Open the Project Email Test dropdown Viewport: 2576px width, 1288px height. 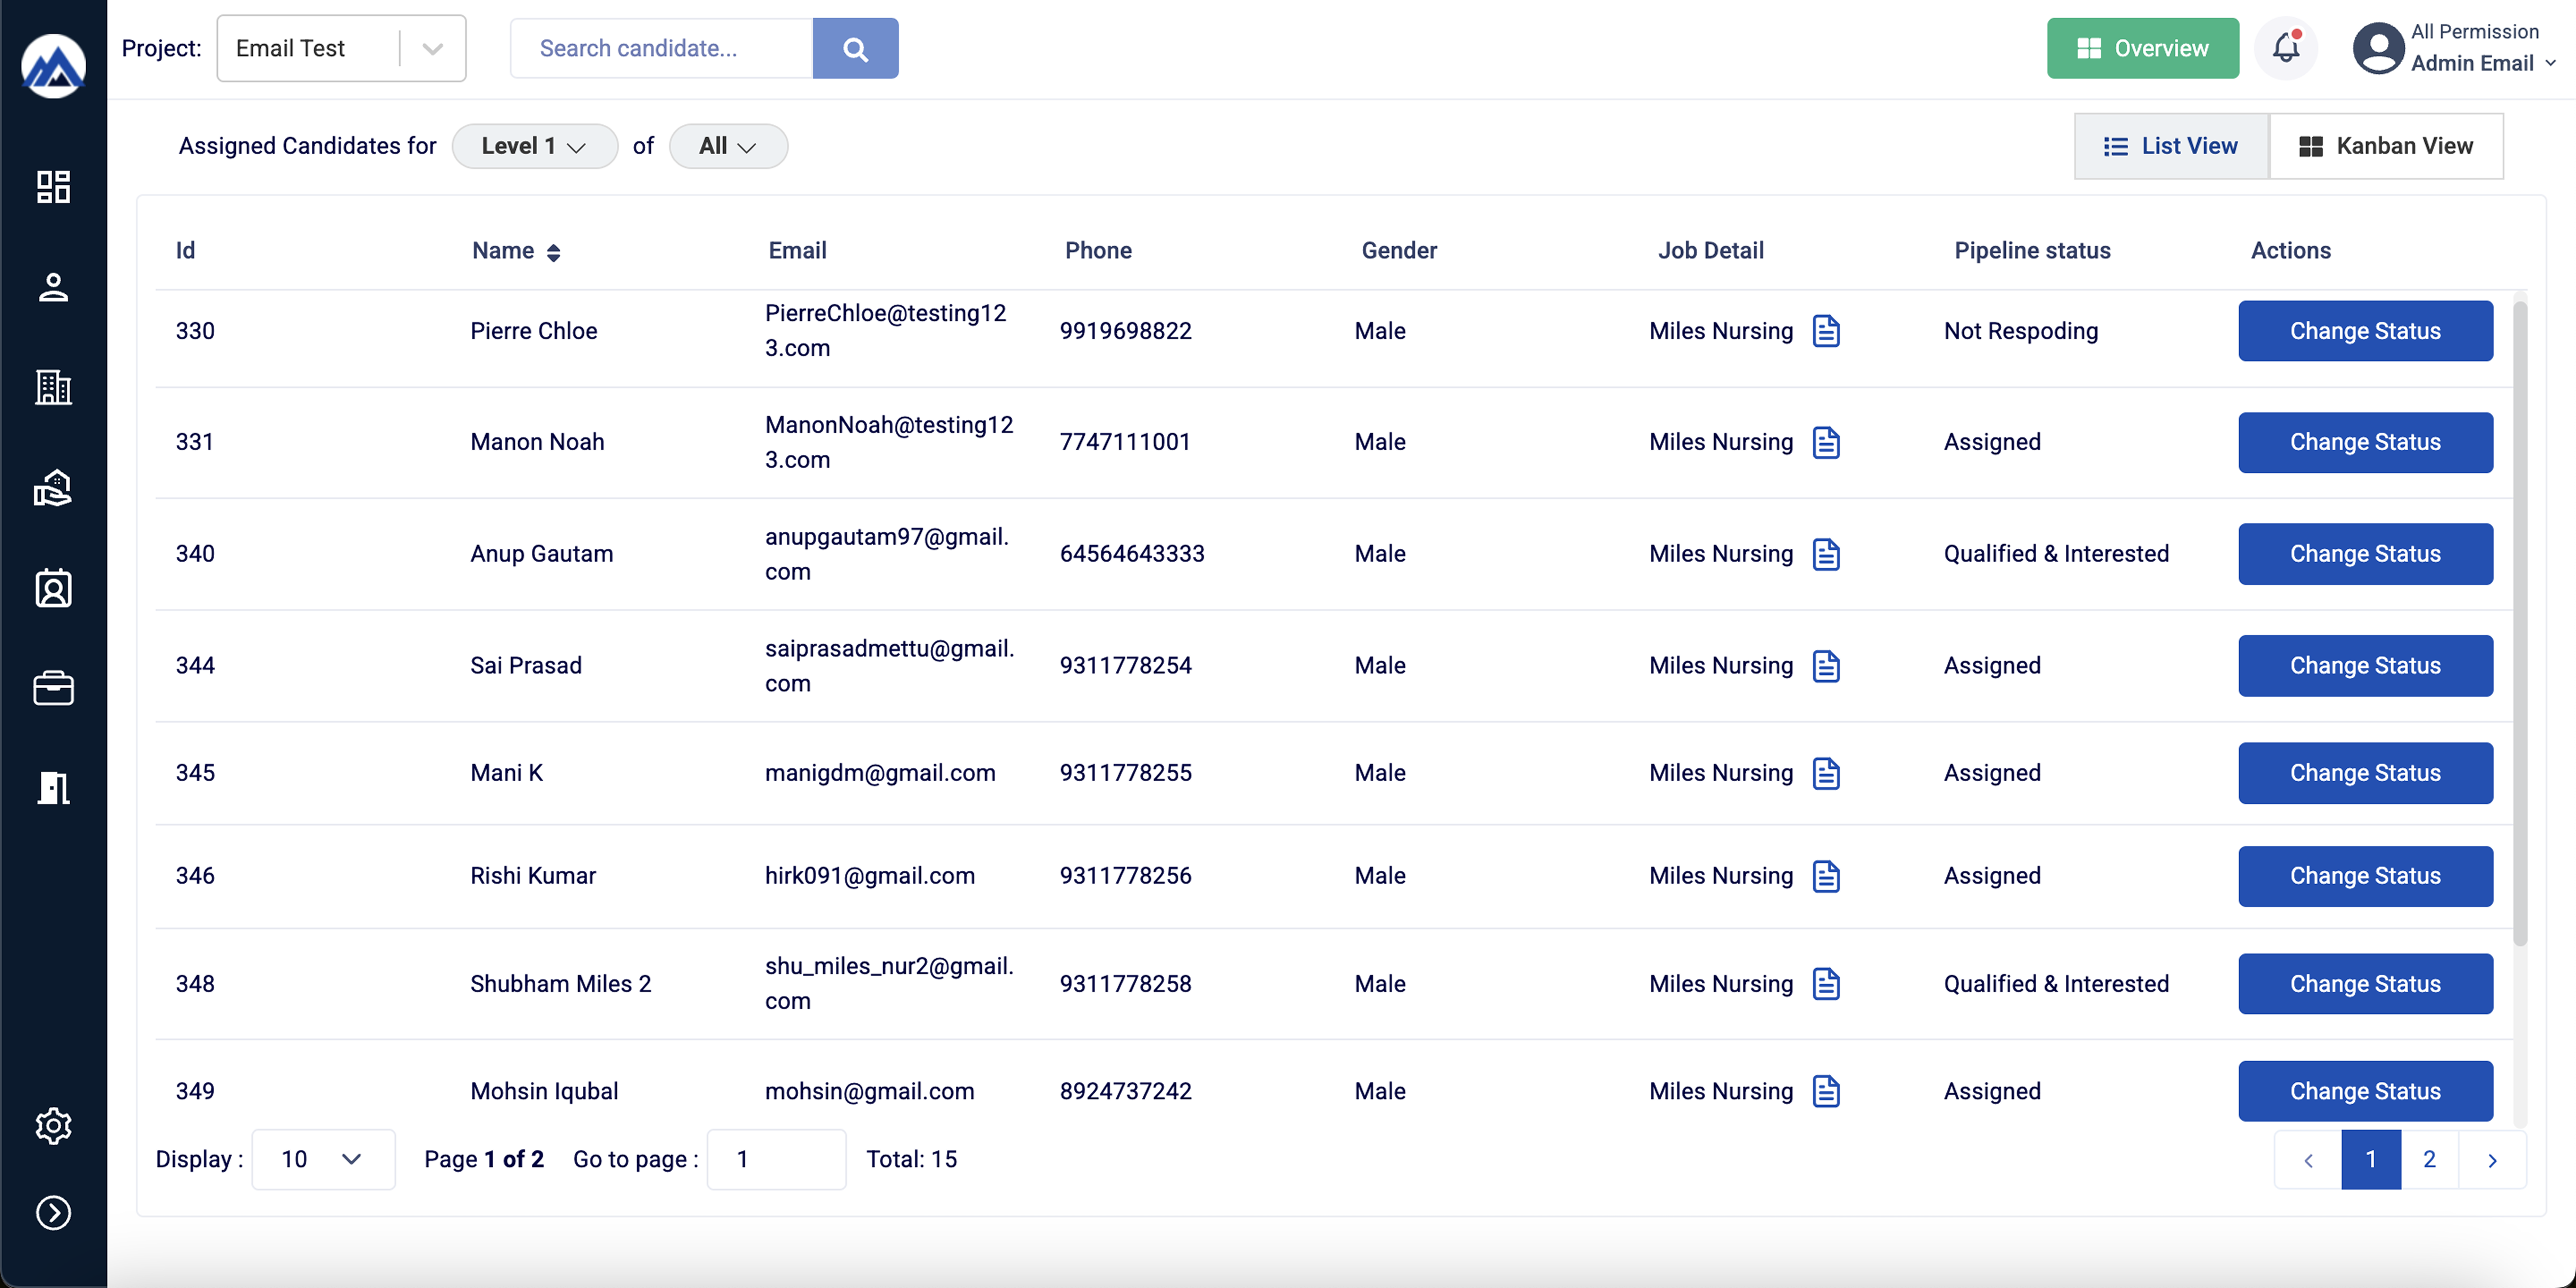[x=341, y=48]
